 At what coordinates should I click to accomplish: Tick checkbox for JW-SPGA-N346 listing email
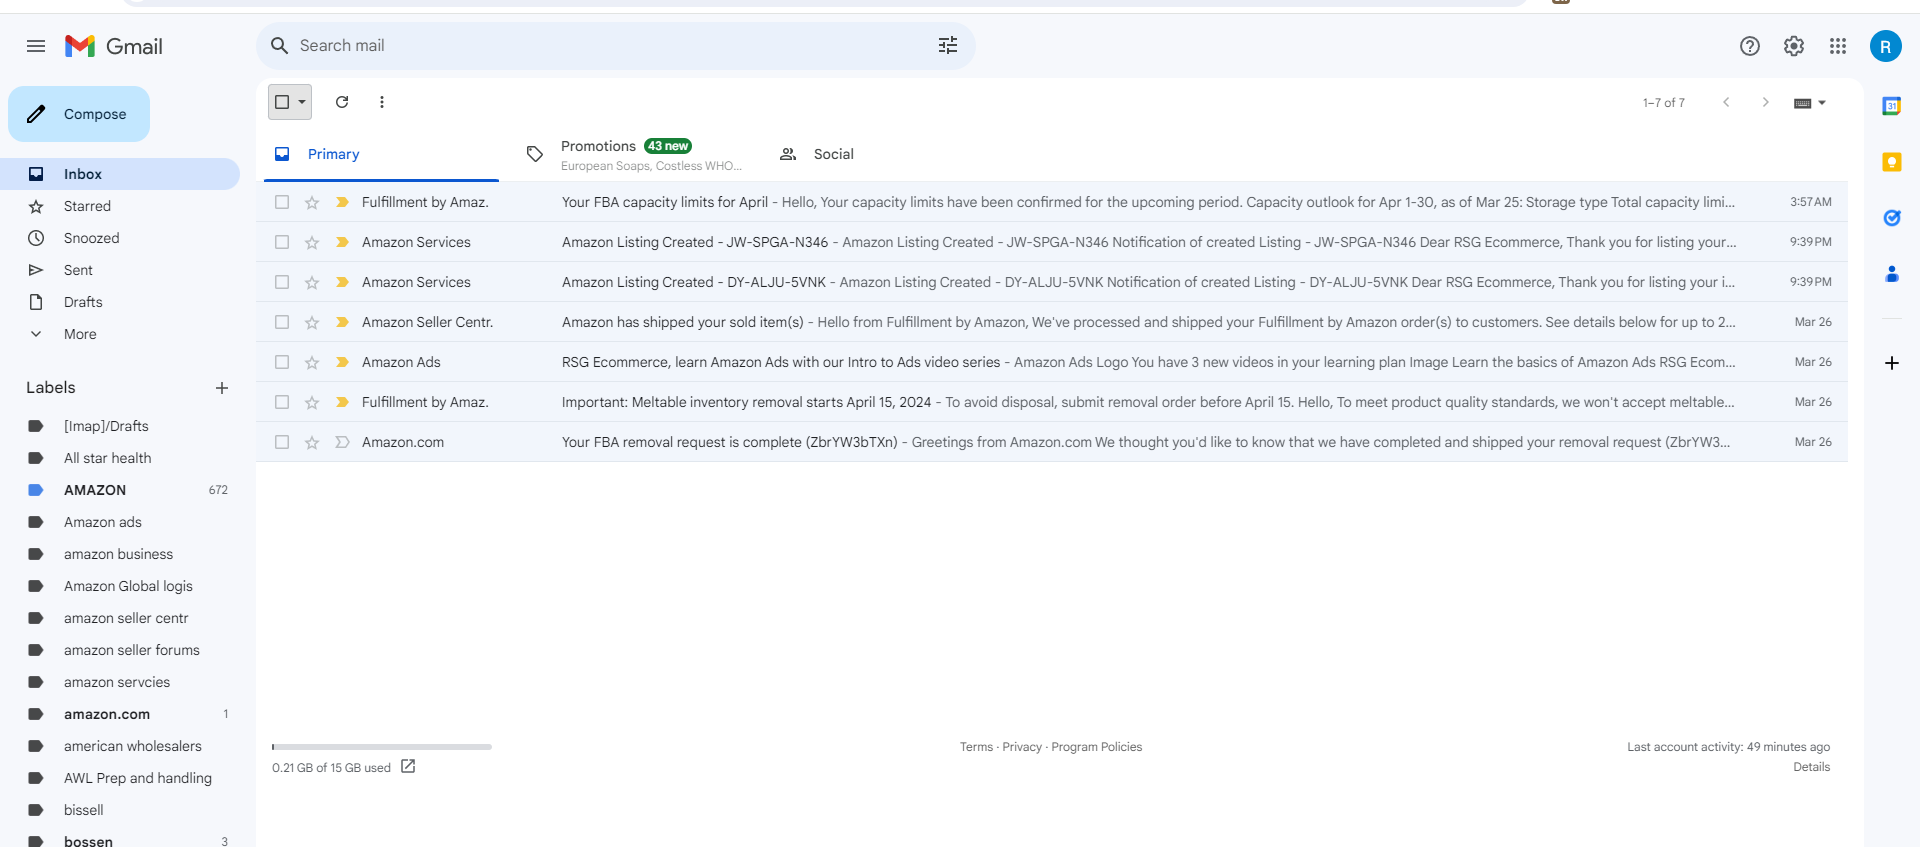(x=282, y=242)
